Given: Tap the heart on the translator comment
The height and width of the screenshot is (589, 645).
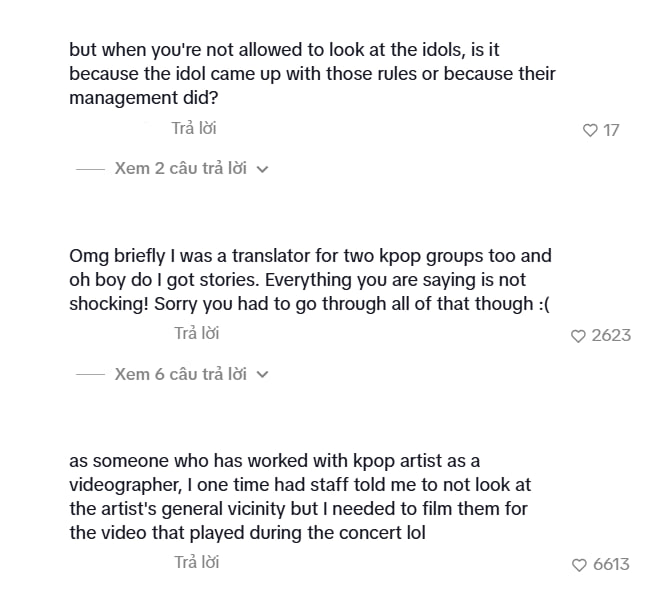Looking at the screenshot, I should (x=578, y=336).
